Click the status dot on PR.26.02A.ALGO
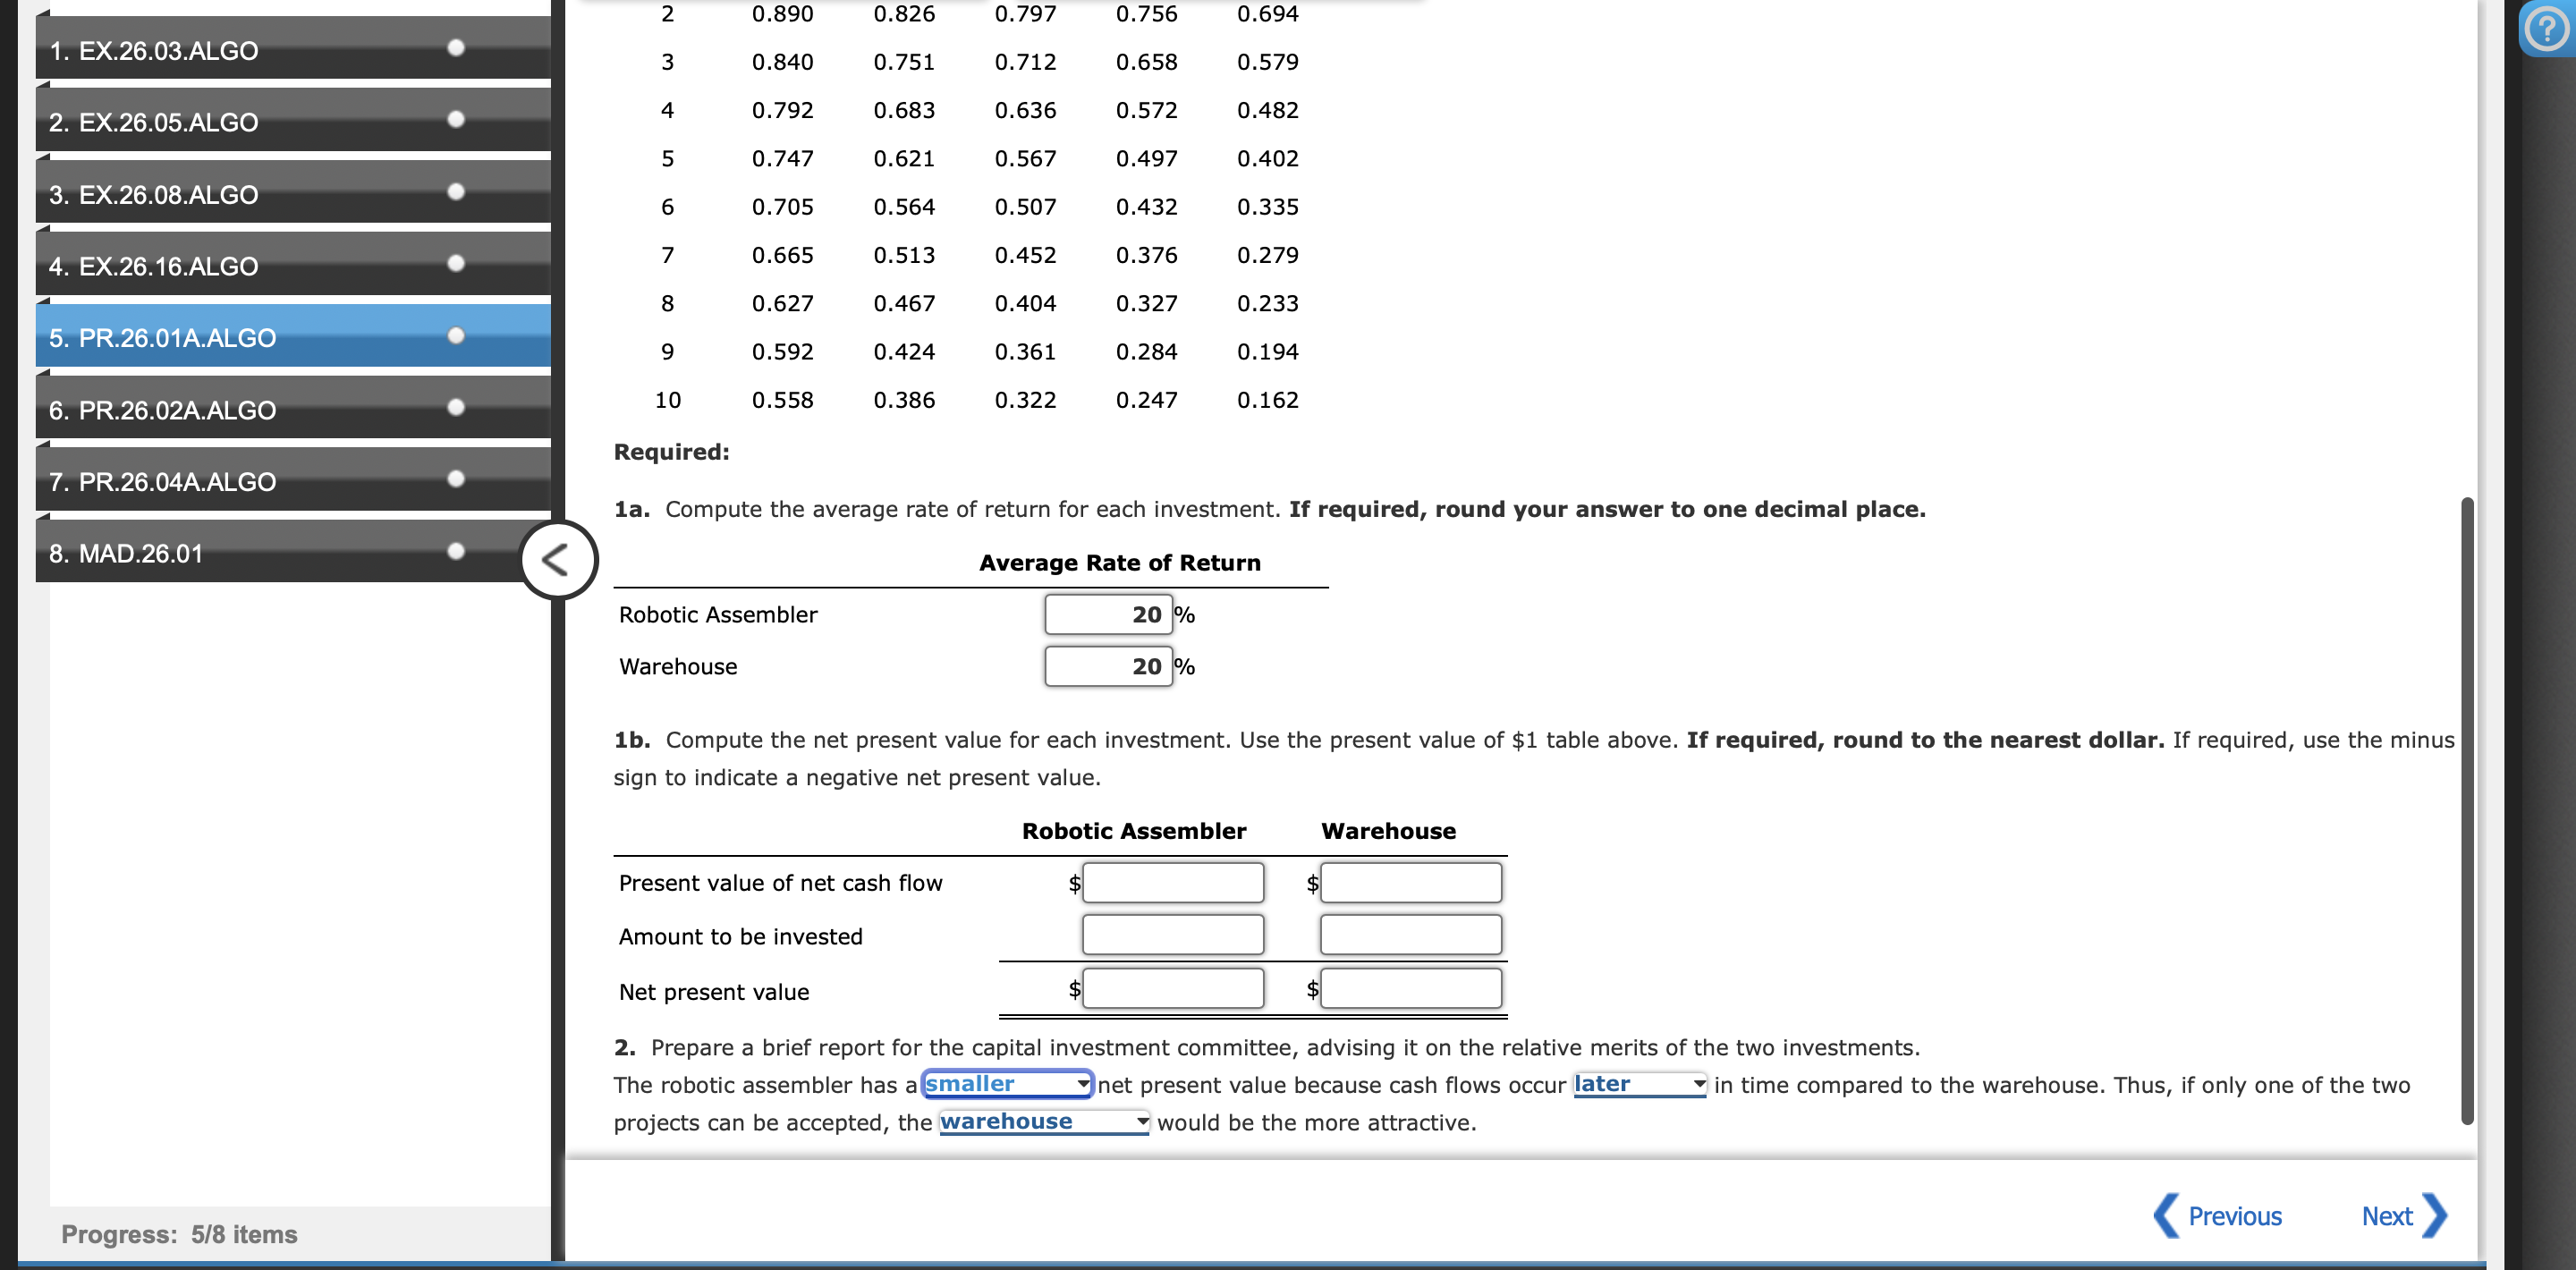This screenshot has width=2576, height=1270. [x=457, y=407]
